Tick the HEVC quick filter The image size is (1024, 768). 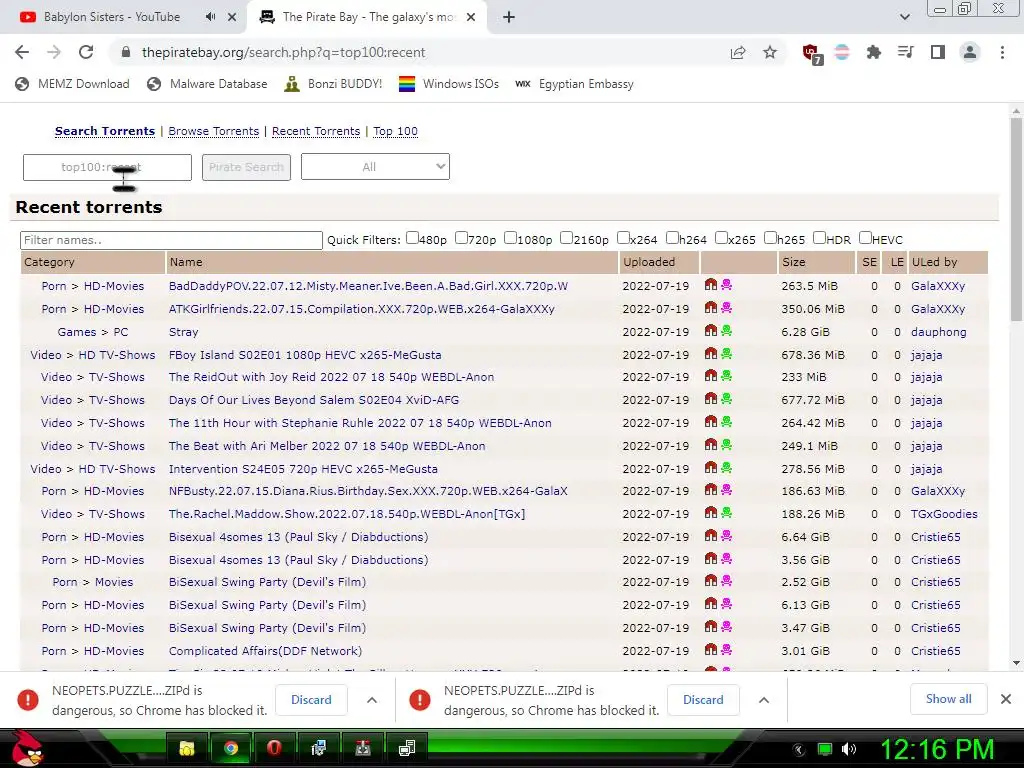click(x=865, y=238)
